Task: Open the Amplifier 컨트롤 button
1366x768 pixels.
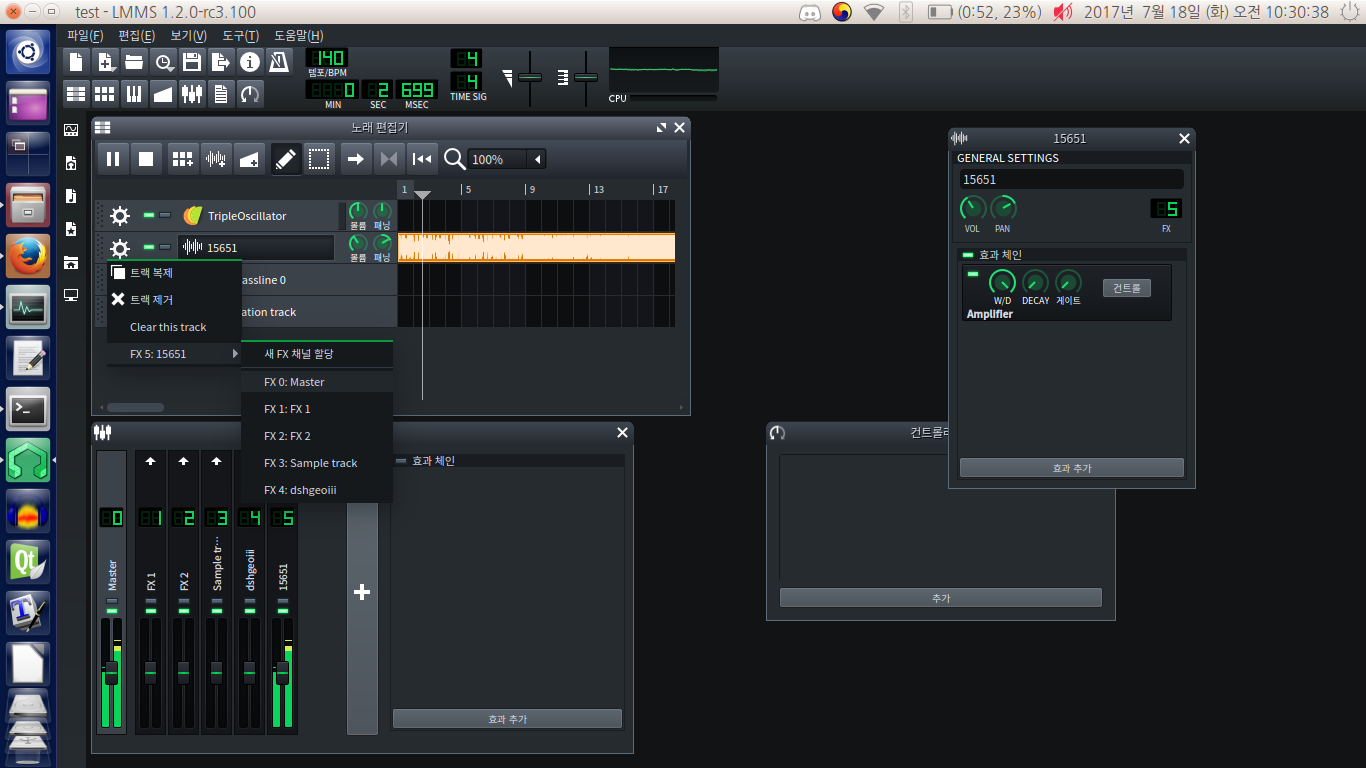Action: [x=1127, y=288]
